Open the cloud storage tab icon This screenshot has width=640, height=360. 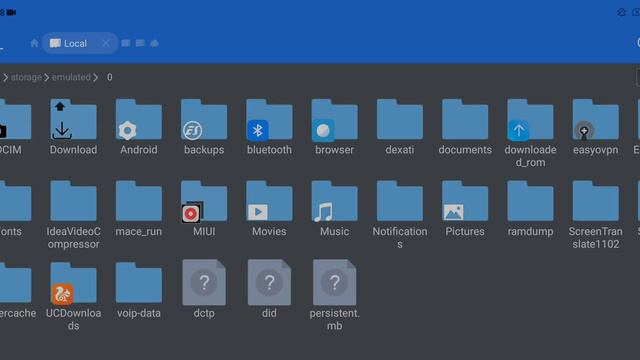coord(154,43)
